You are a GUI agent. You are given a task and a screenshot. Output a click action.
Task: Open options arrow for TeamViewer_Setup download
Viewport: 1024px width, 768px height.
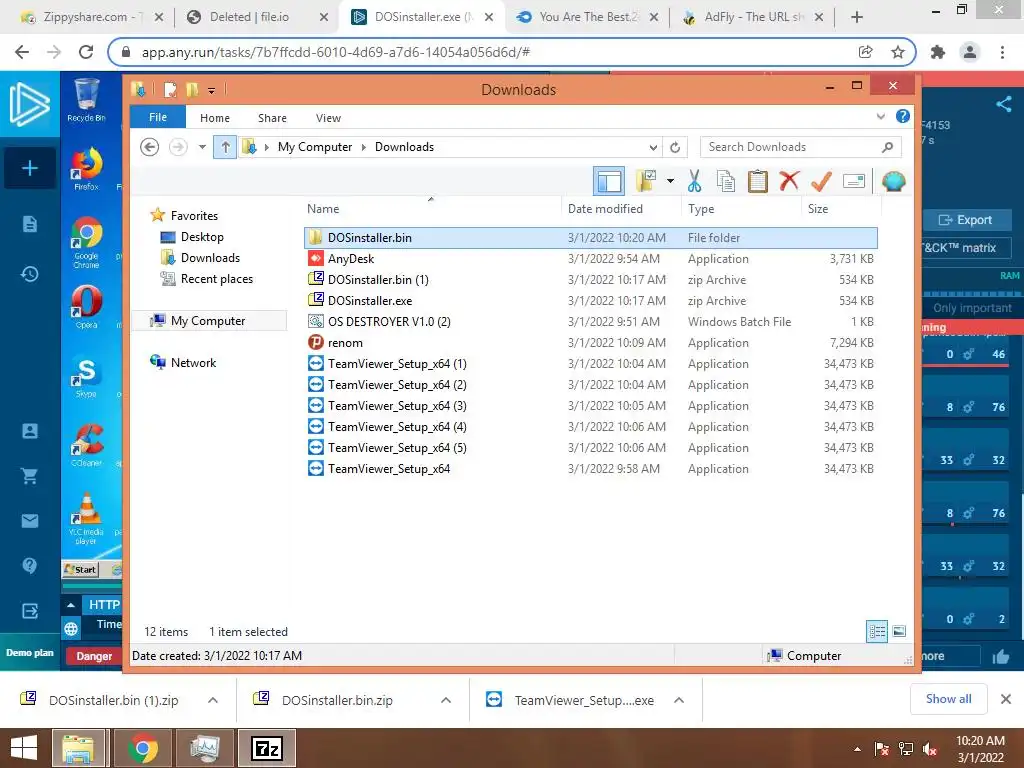point(679,700)
